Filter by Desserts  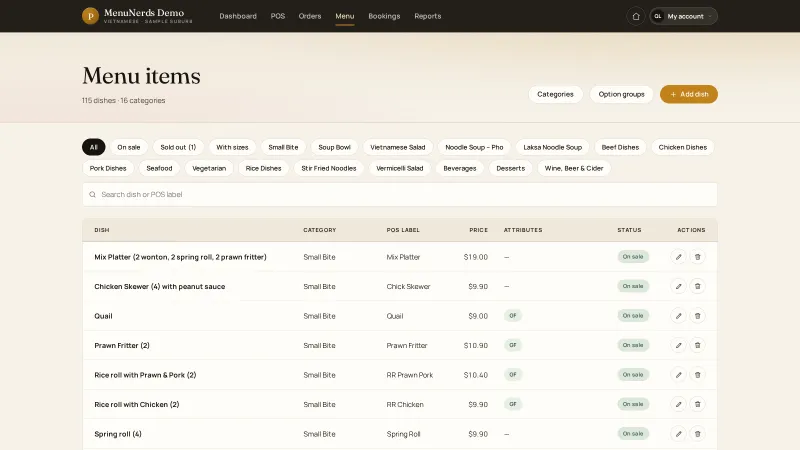(510, 168)
